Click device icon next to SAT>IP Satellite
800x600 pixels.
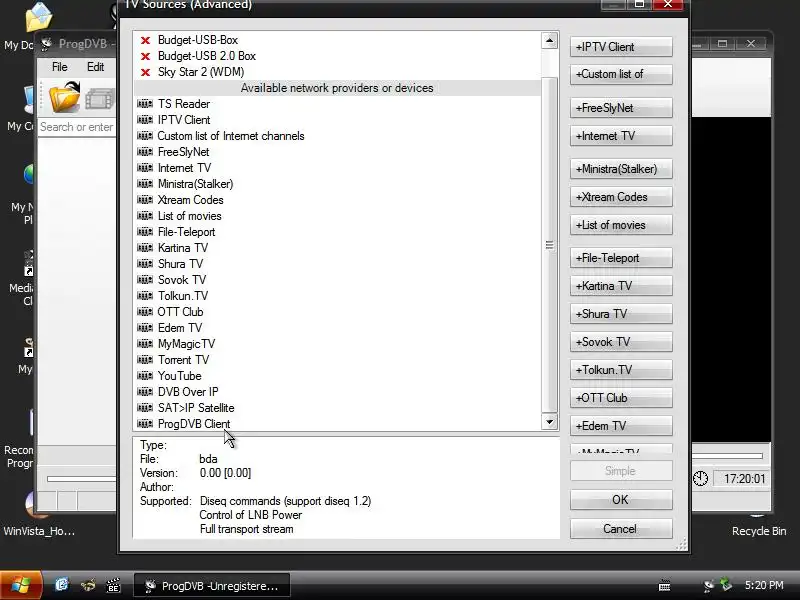point(145,408)
